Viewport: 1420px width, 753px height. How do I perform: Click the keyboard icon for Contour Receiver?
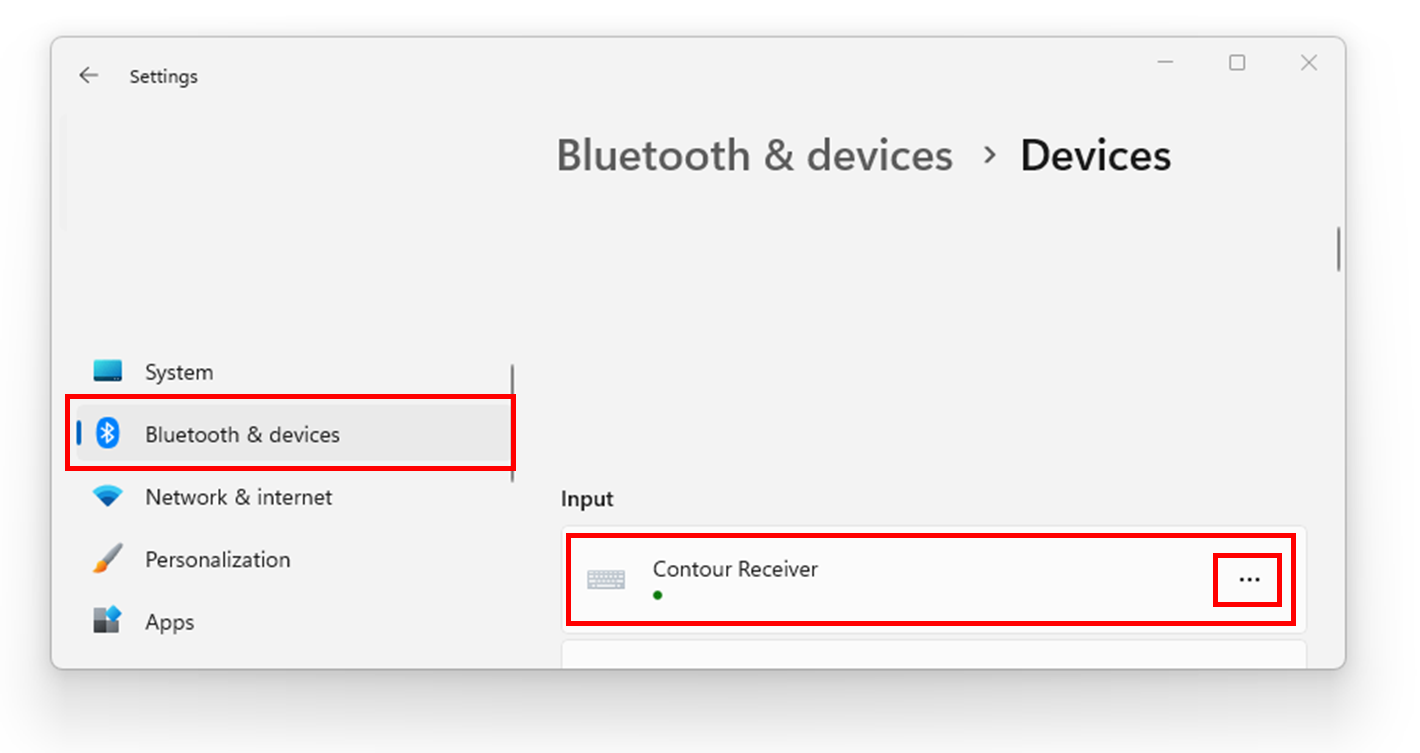606,580
